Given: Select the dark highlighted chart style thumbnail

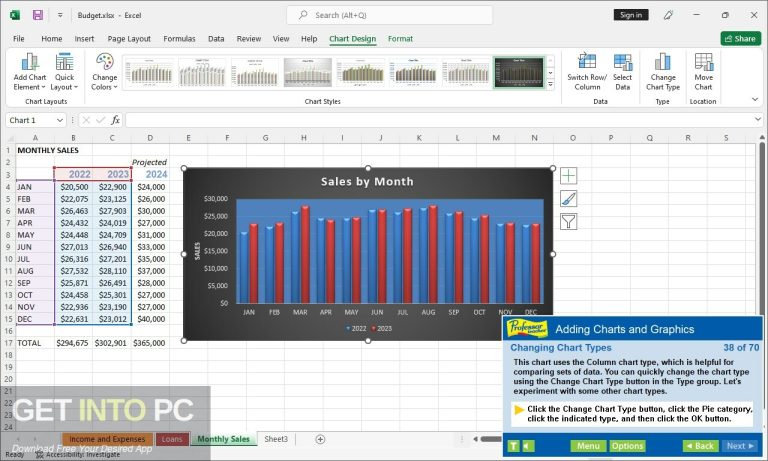Looking at the screenshot, I should 519,73.
